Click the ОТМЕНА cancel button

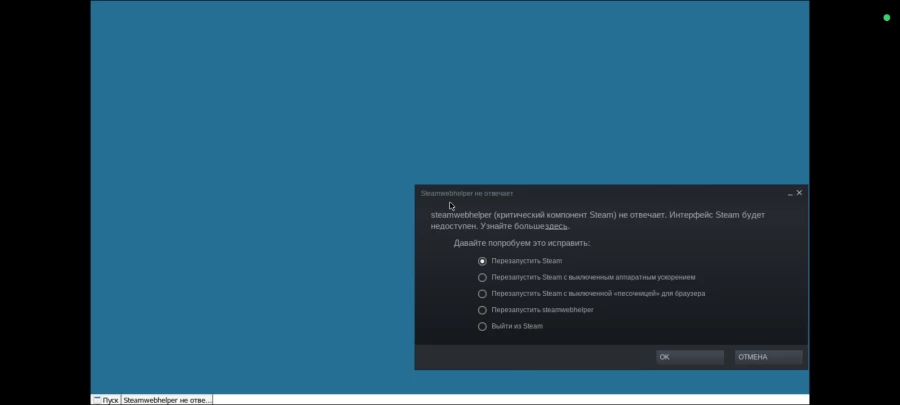[768, 357]
